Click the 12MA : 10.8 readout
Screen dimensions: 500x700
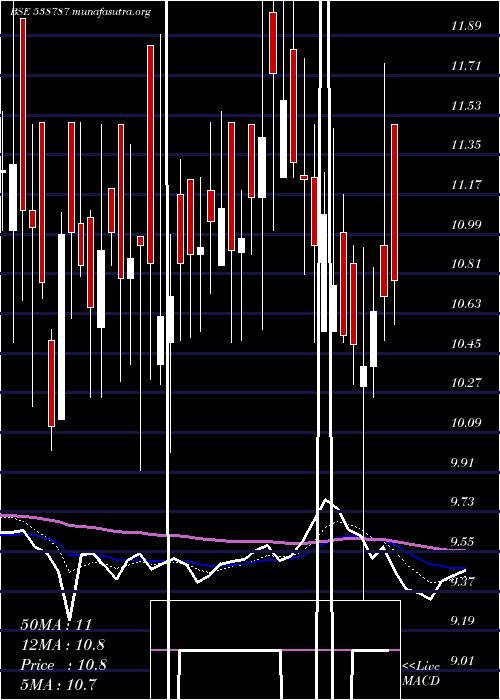[x=63, y=645]
